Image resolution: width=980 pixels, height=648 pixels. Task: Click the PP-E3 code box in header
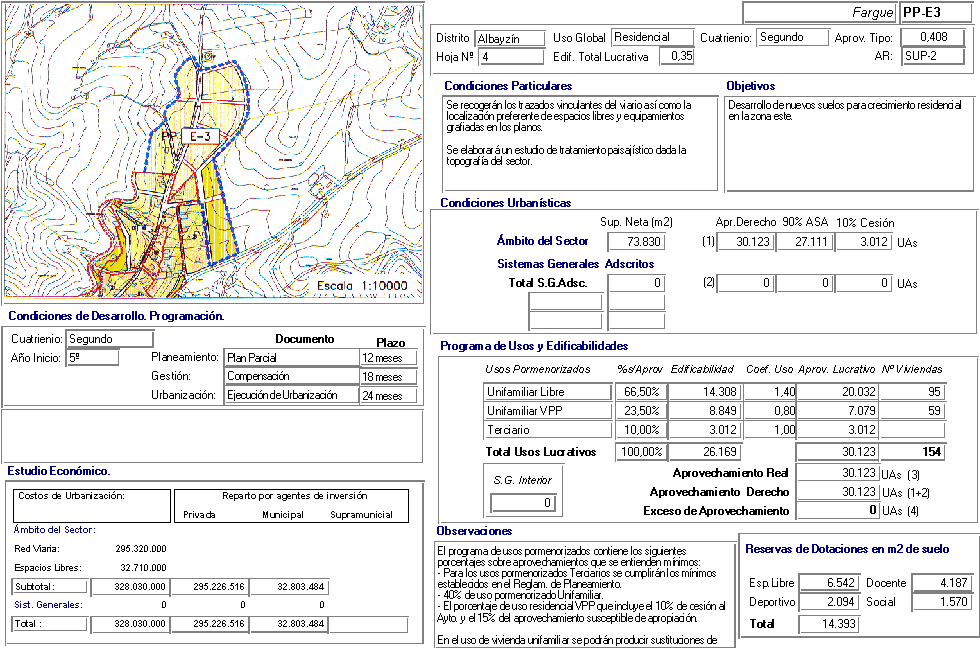click(x=934, y=12)
